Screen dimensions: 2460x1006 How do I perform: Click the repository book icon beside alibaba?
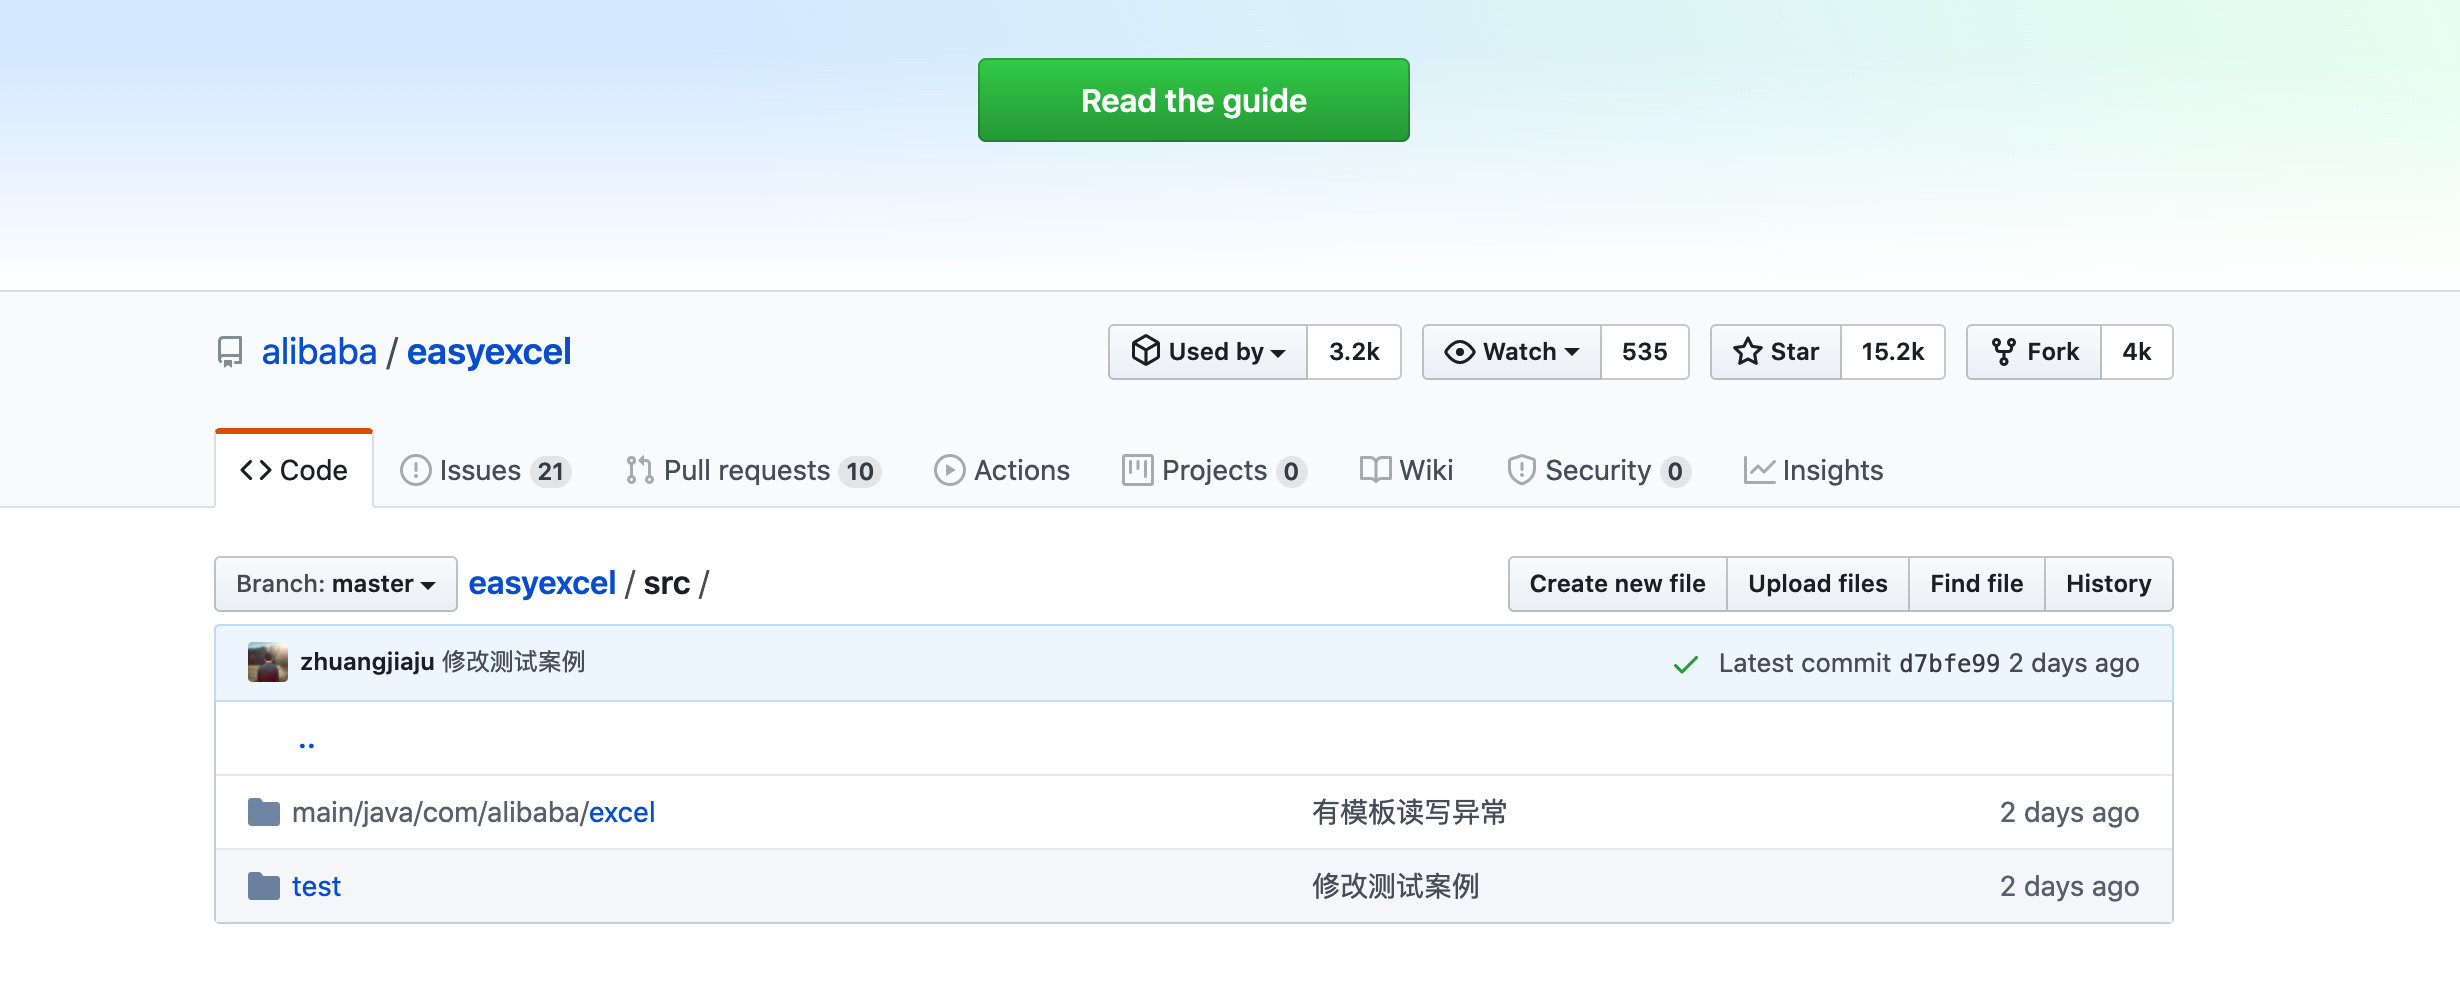(230, 352)
